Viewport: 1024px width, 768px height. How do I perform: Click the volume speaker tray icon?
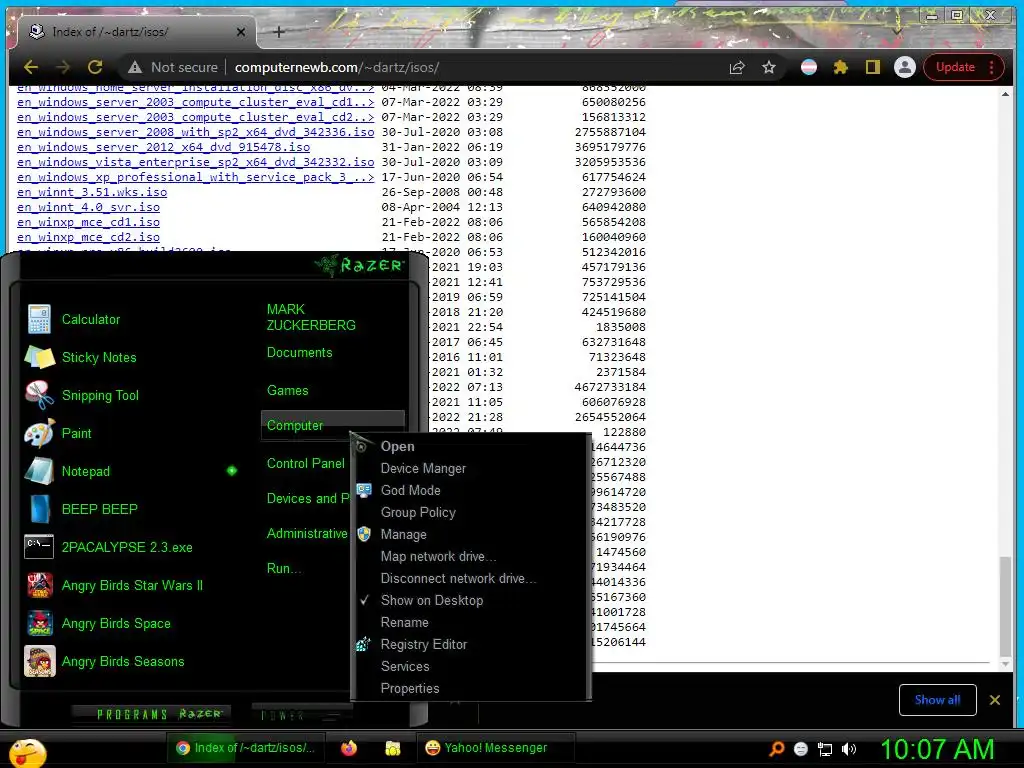click(848, 749)
